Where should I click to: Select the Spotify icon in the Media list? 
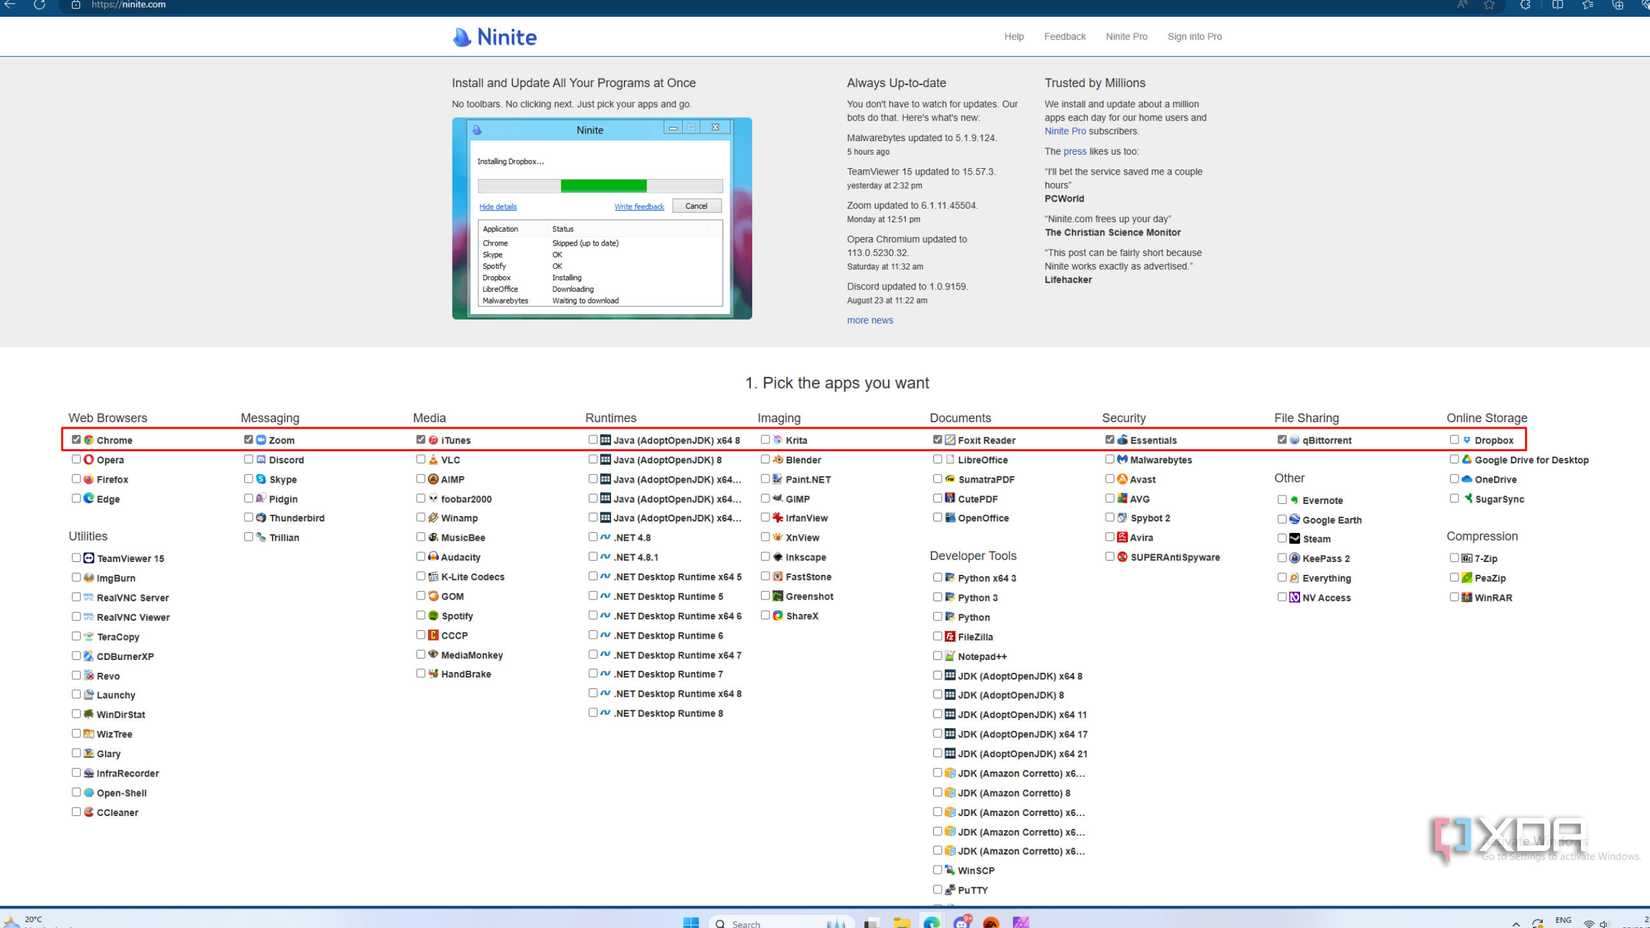point(433,616)
